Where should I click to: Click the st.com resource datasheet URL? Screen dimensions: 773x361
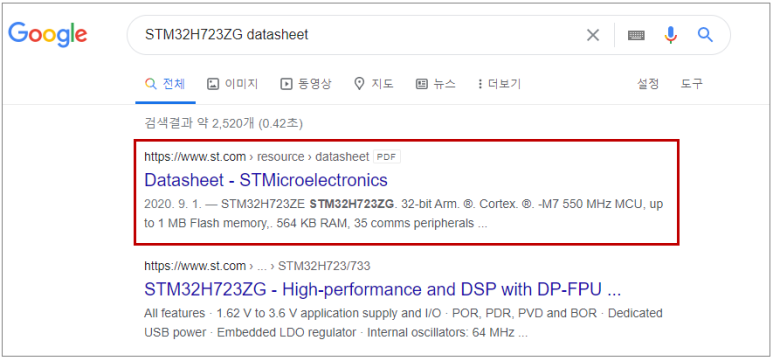[x=256, y=157]
